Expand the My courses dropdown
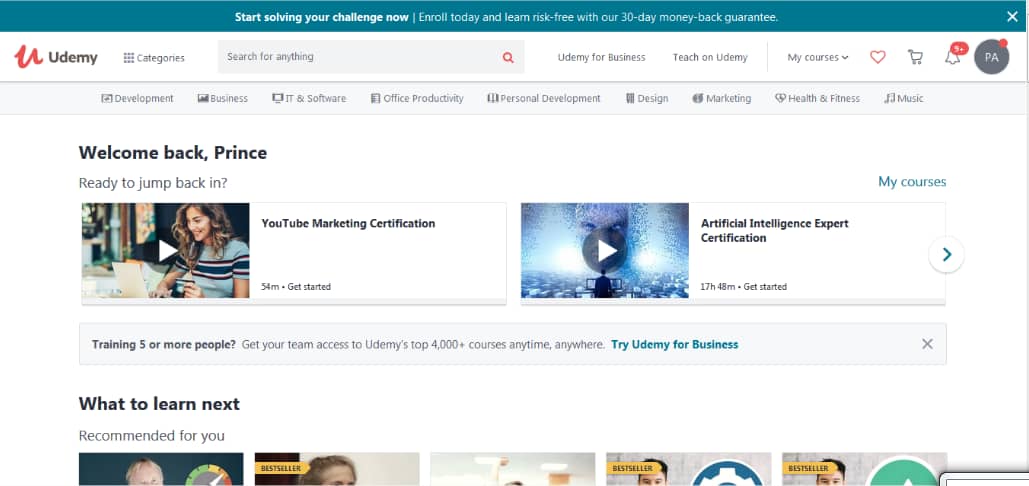Image resolution: width=1029 pixels, height=486 pixels. pyautogui.click(x=818, y=57)
